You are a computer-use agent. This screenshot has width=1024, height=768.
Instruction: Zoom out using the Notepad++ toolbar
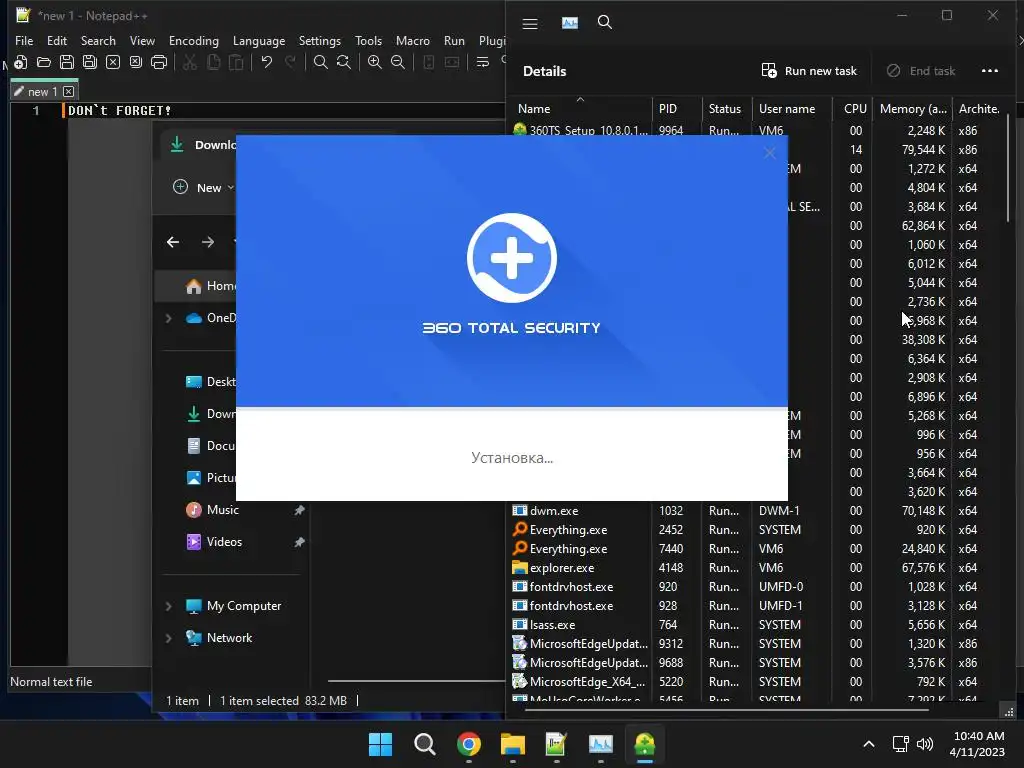click(397, 62)
